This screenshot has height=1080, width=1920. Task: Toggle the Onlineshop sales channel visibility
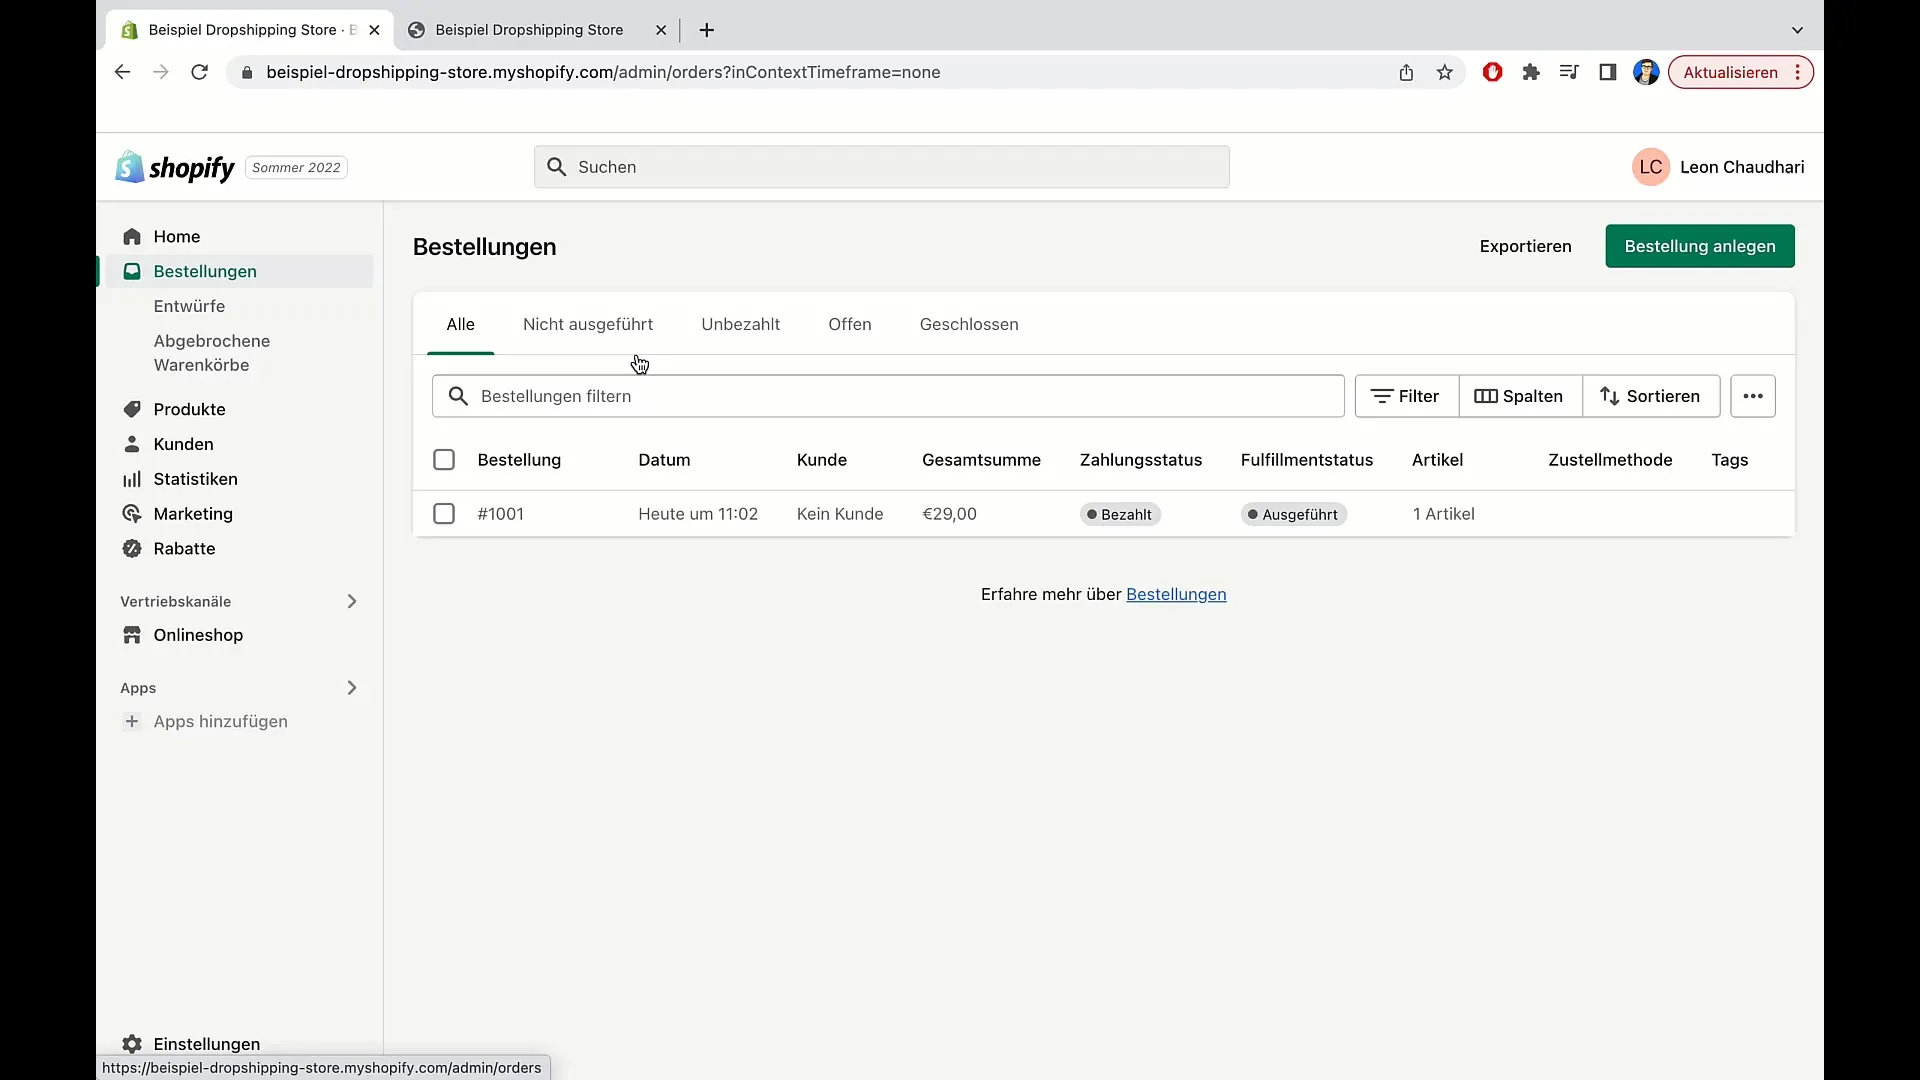[352, 601]
